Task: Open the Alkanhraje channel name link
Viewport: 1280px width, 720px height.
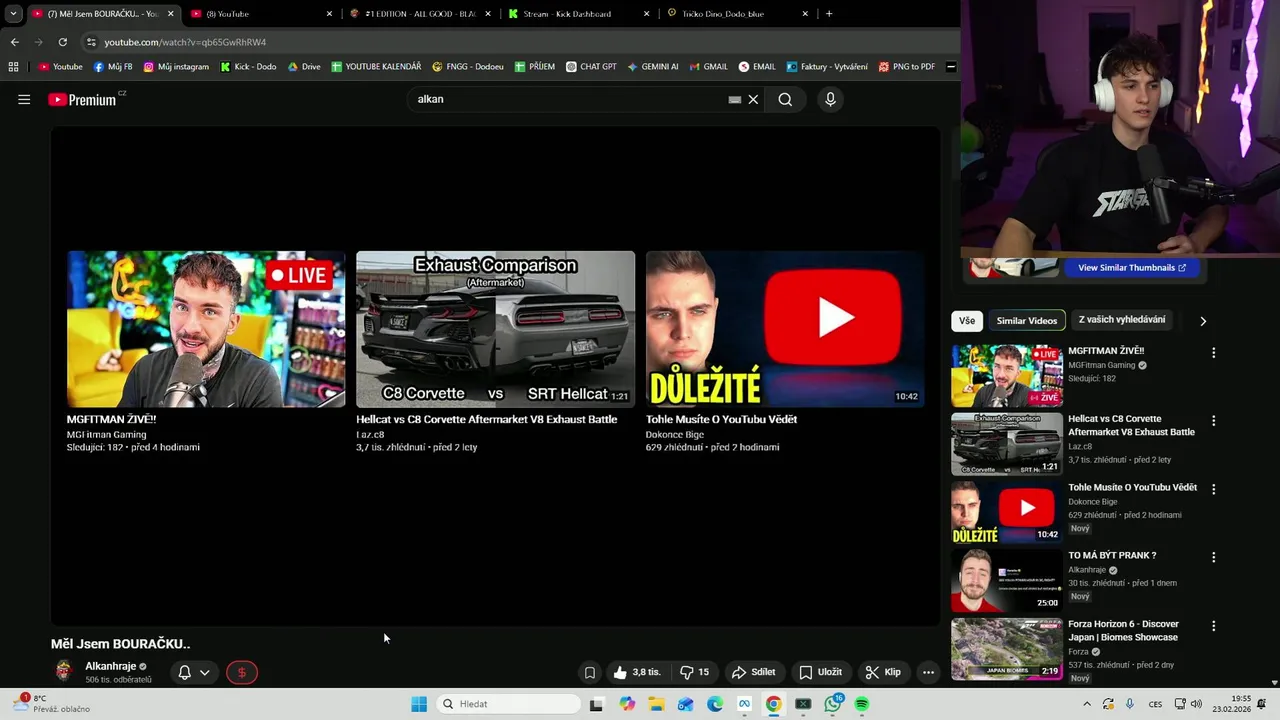Action: coord(111,666)
